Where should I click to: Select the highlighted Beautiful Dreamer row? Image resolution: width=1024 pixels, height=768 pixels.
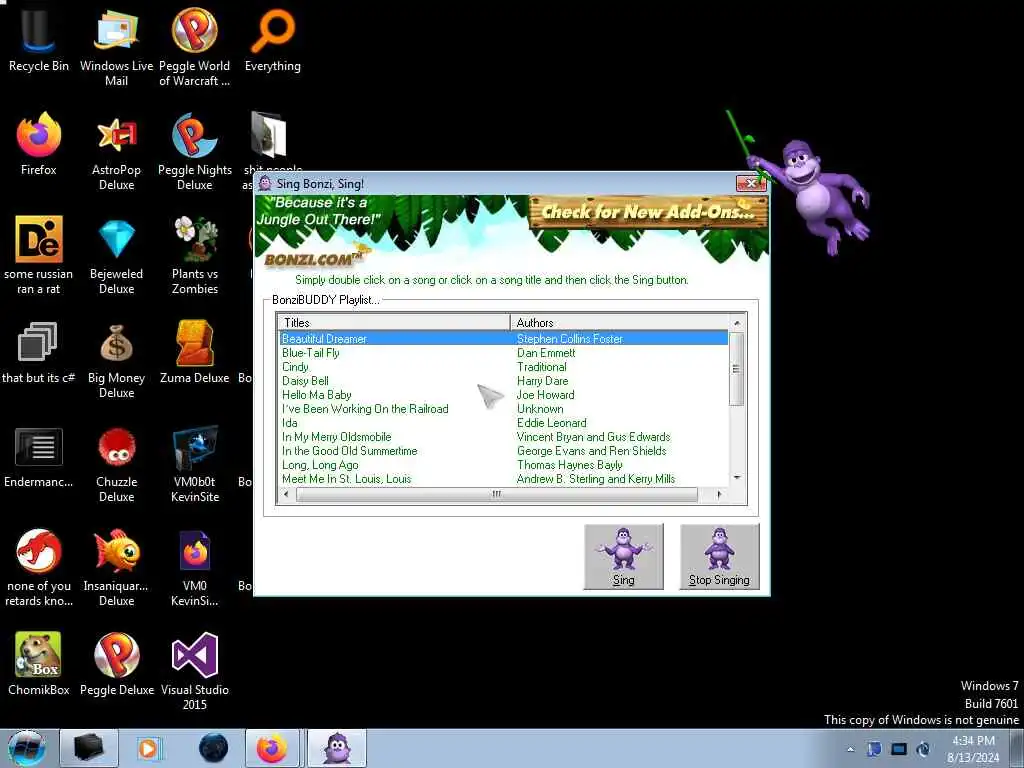[504, 338]
